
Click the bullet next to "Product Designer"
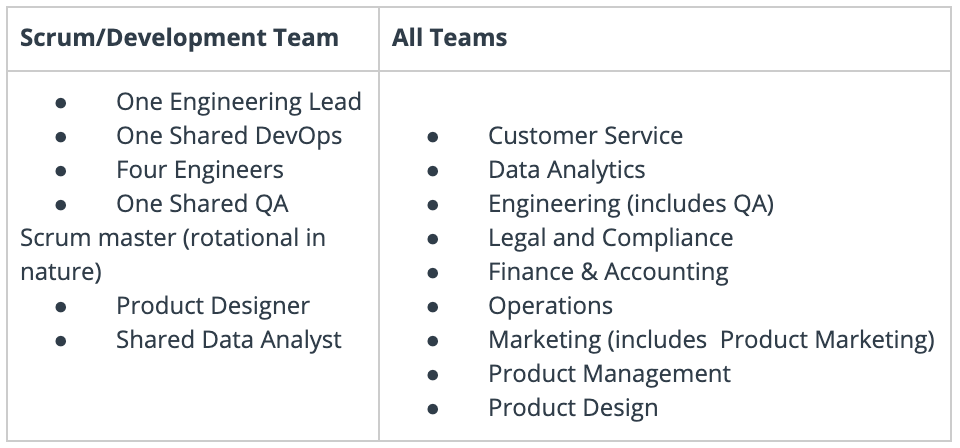pos(61,307)
